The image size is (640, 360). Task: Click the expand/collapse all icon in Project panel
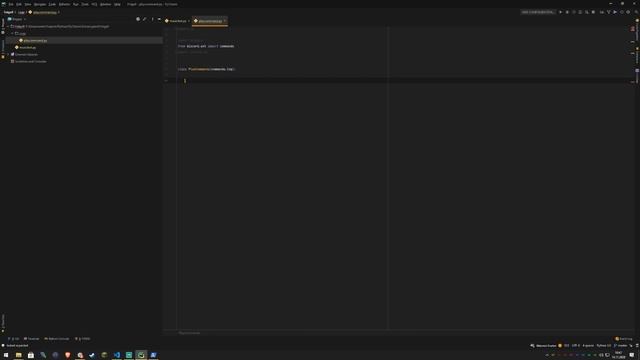(x=145, y=19)
